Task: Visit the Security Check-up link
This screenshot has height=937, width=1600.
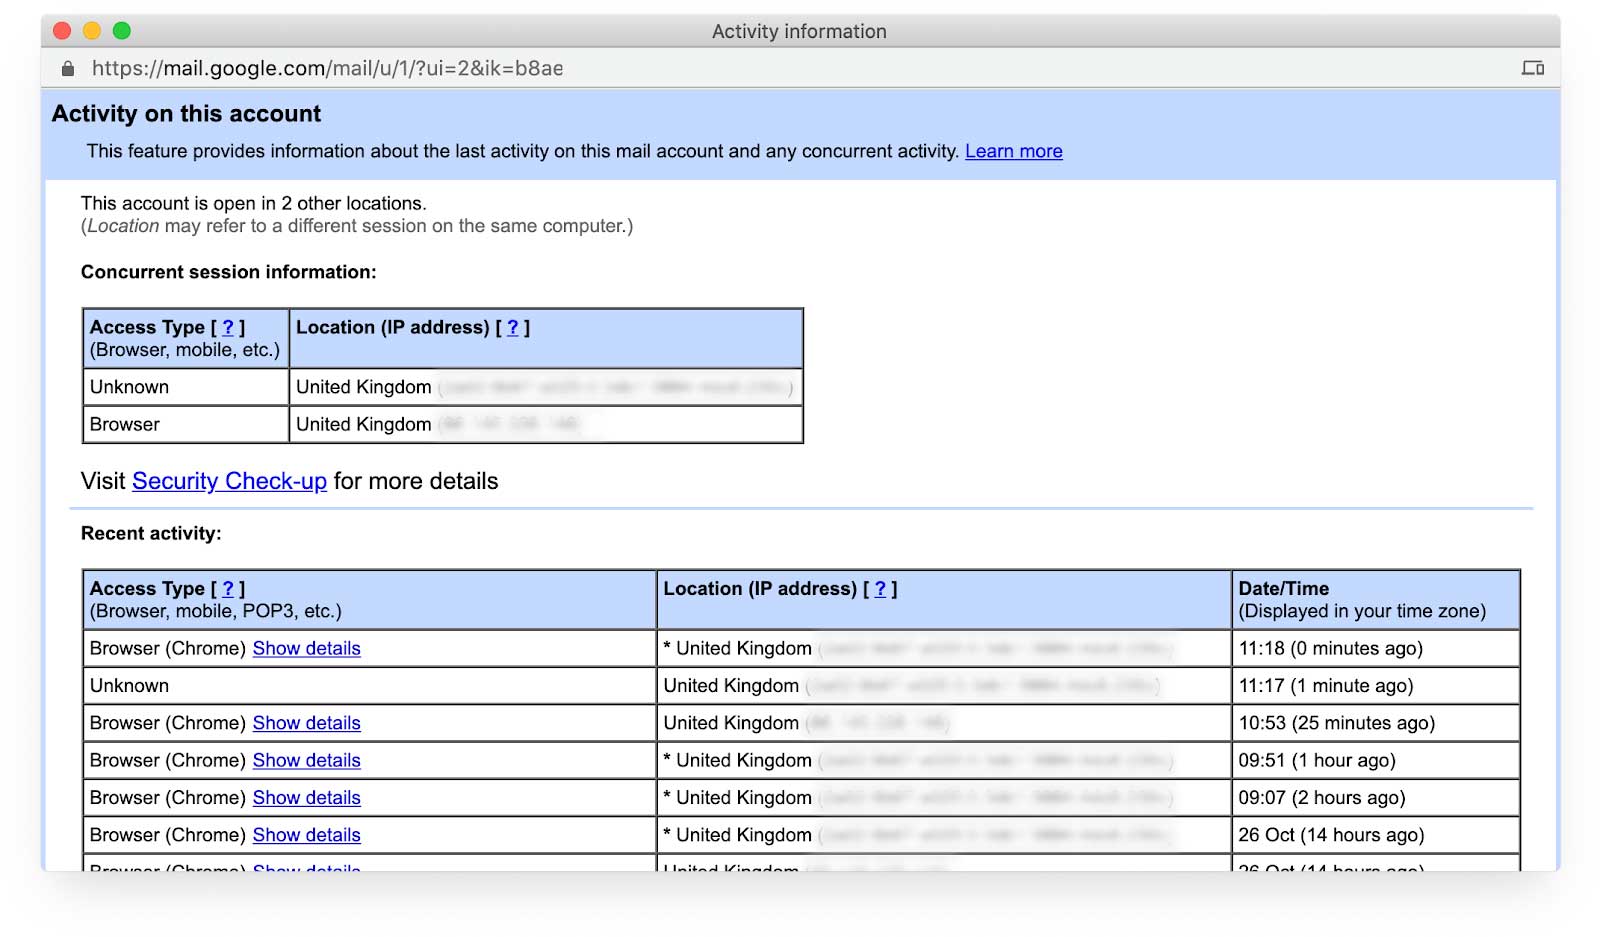Action: pos(229,481)
